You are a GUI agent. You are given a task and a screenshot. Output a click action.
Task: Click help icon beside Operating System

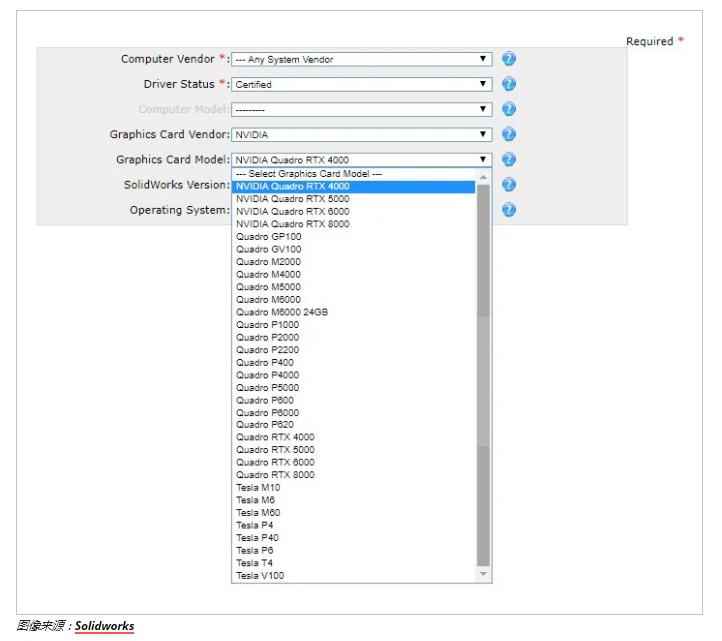click(508, 210)
